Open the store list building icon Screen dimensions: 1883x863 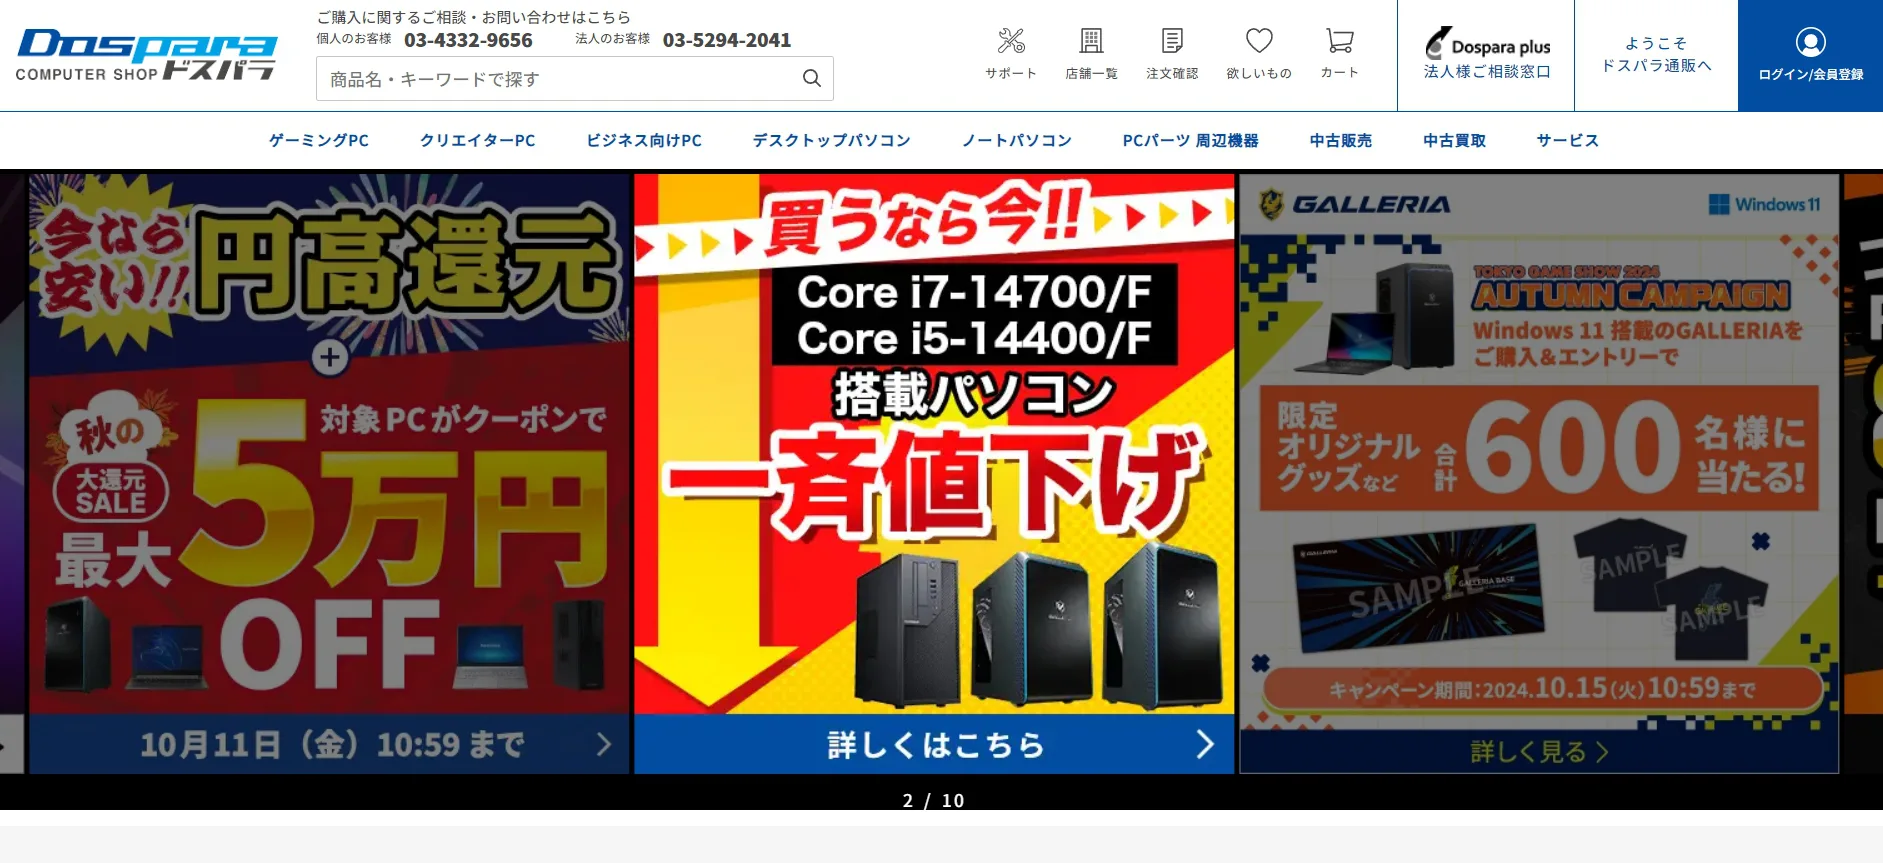(x=1091, y=42)
